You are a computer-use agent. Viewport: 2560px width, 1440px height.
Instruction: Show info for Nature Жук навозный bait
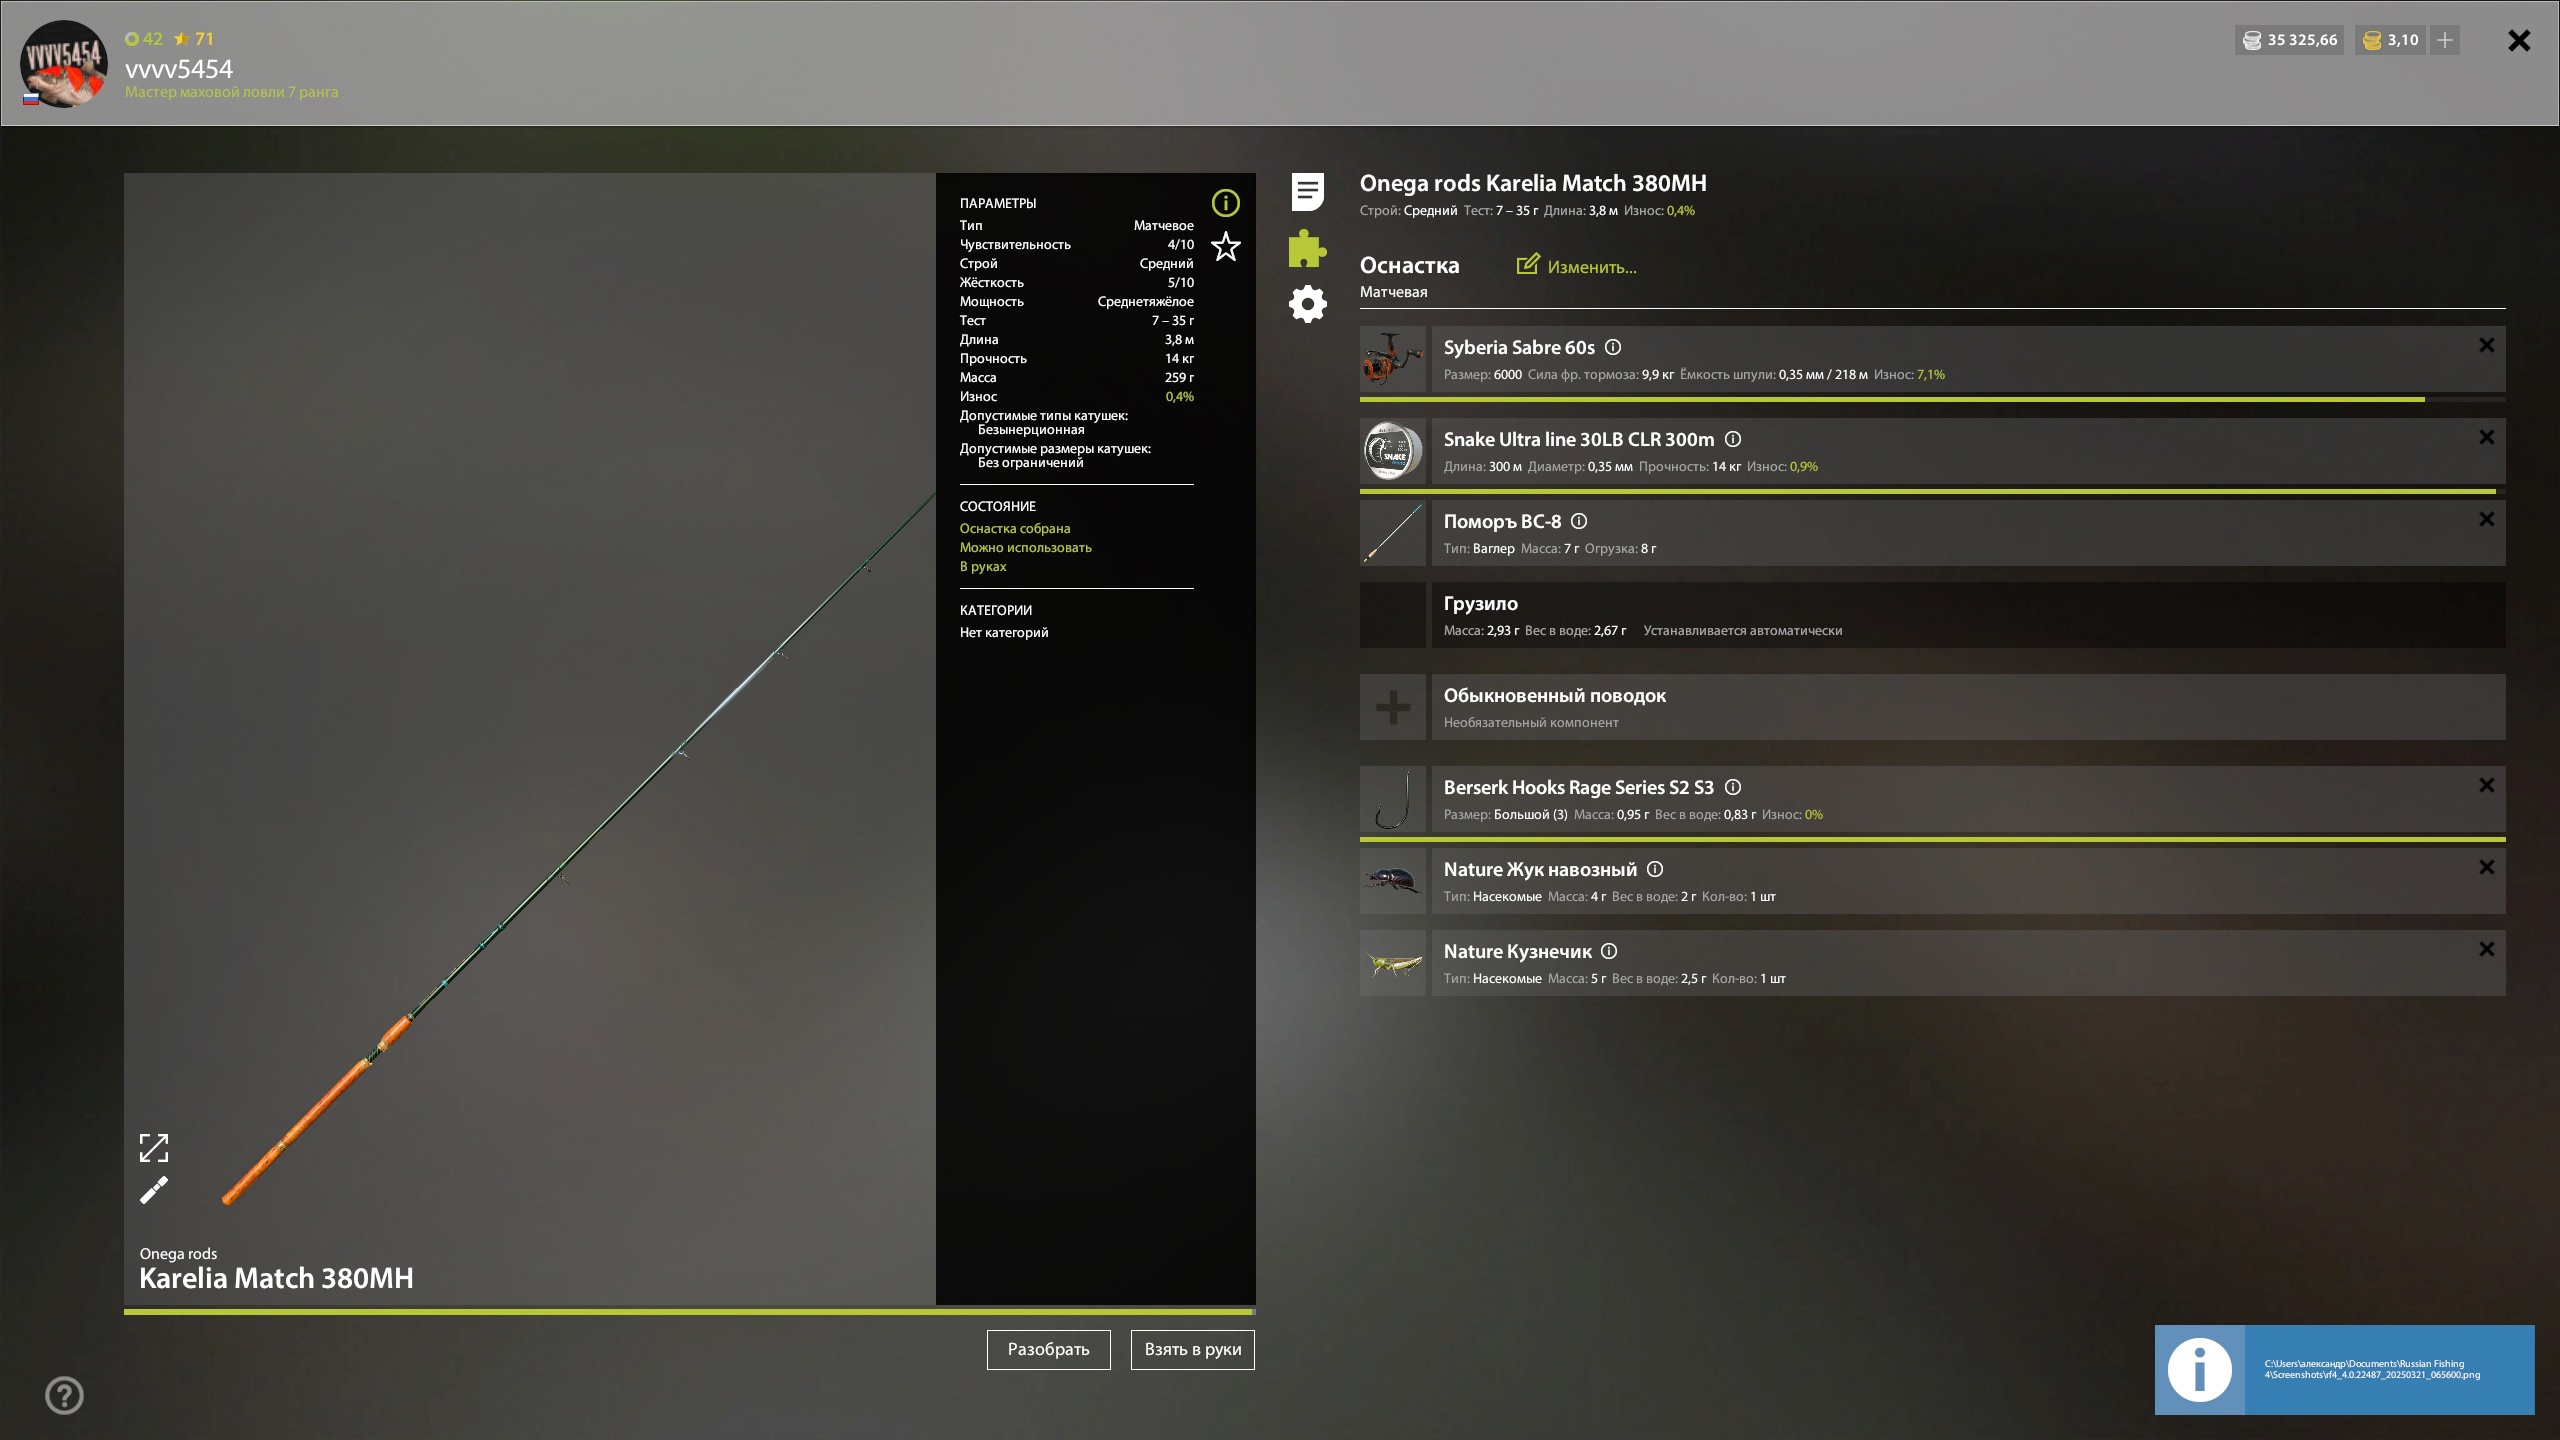coord(1655,869)
